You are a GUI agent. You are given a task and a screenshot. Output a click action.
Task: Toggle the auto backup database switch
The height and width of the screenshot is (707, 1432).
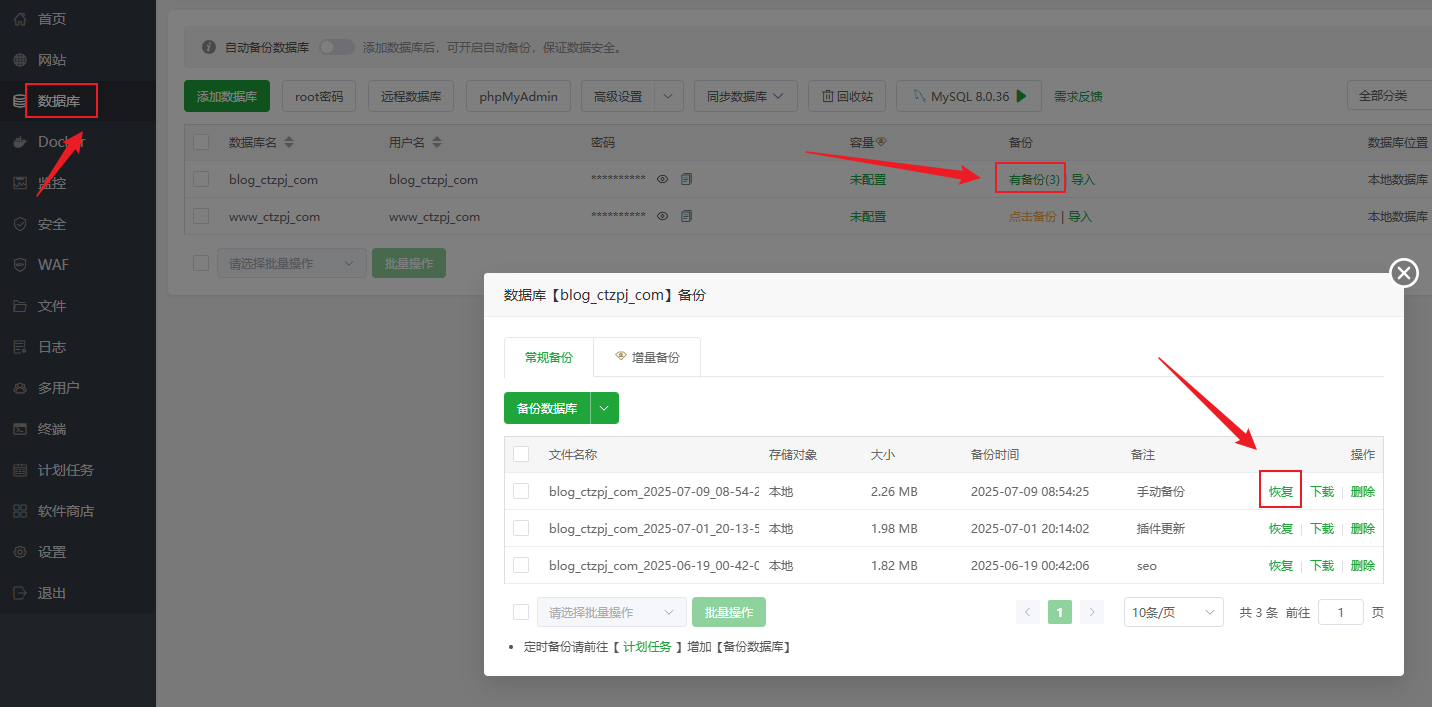click(337, 47)
